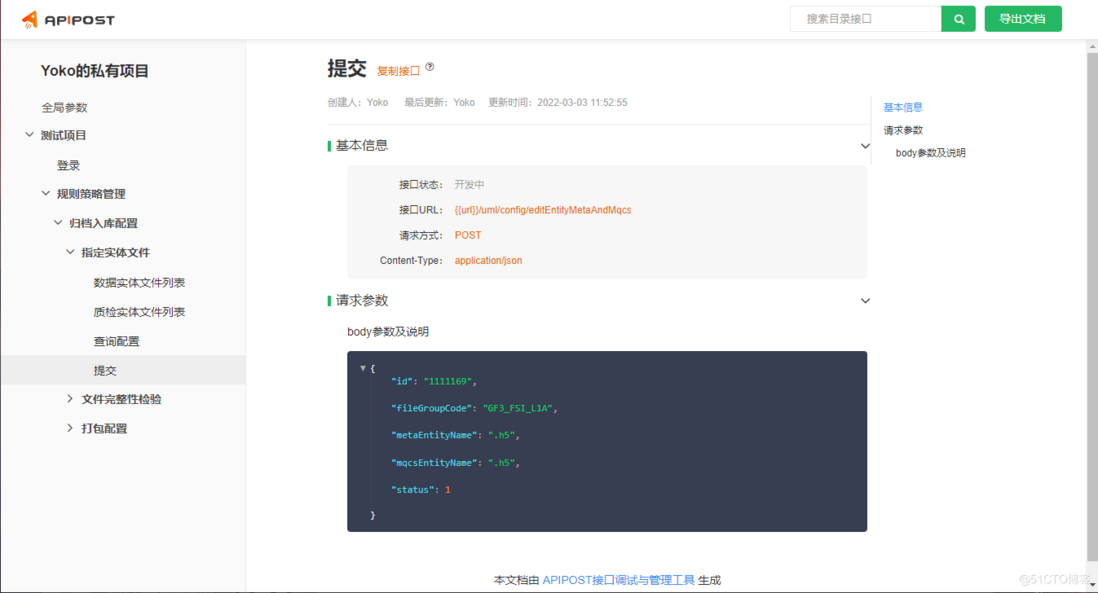Collapse the JSON body triangle toggle

click(363, 368)
